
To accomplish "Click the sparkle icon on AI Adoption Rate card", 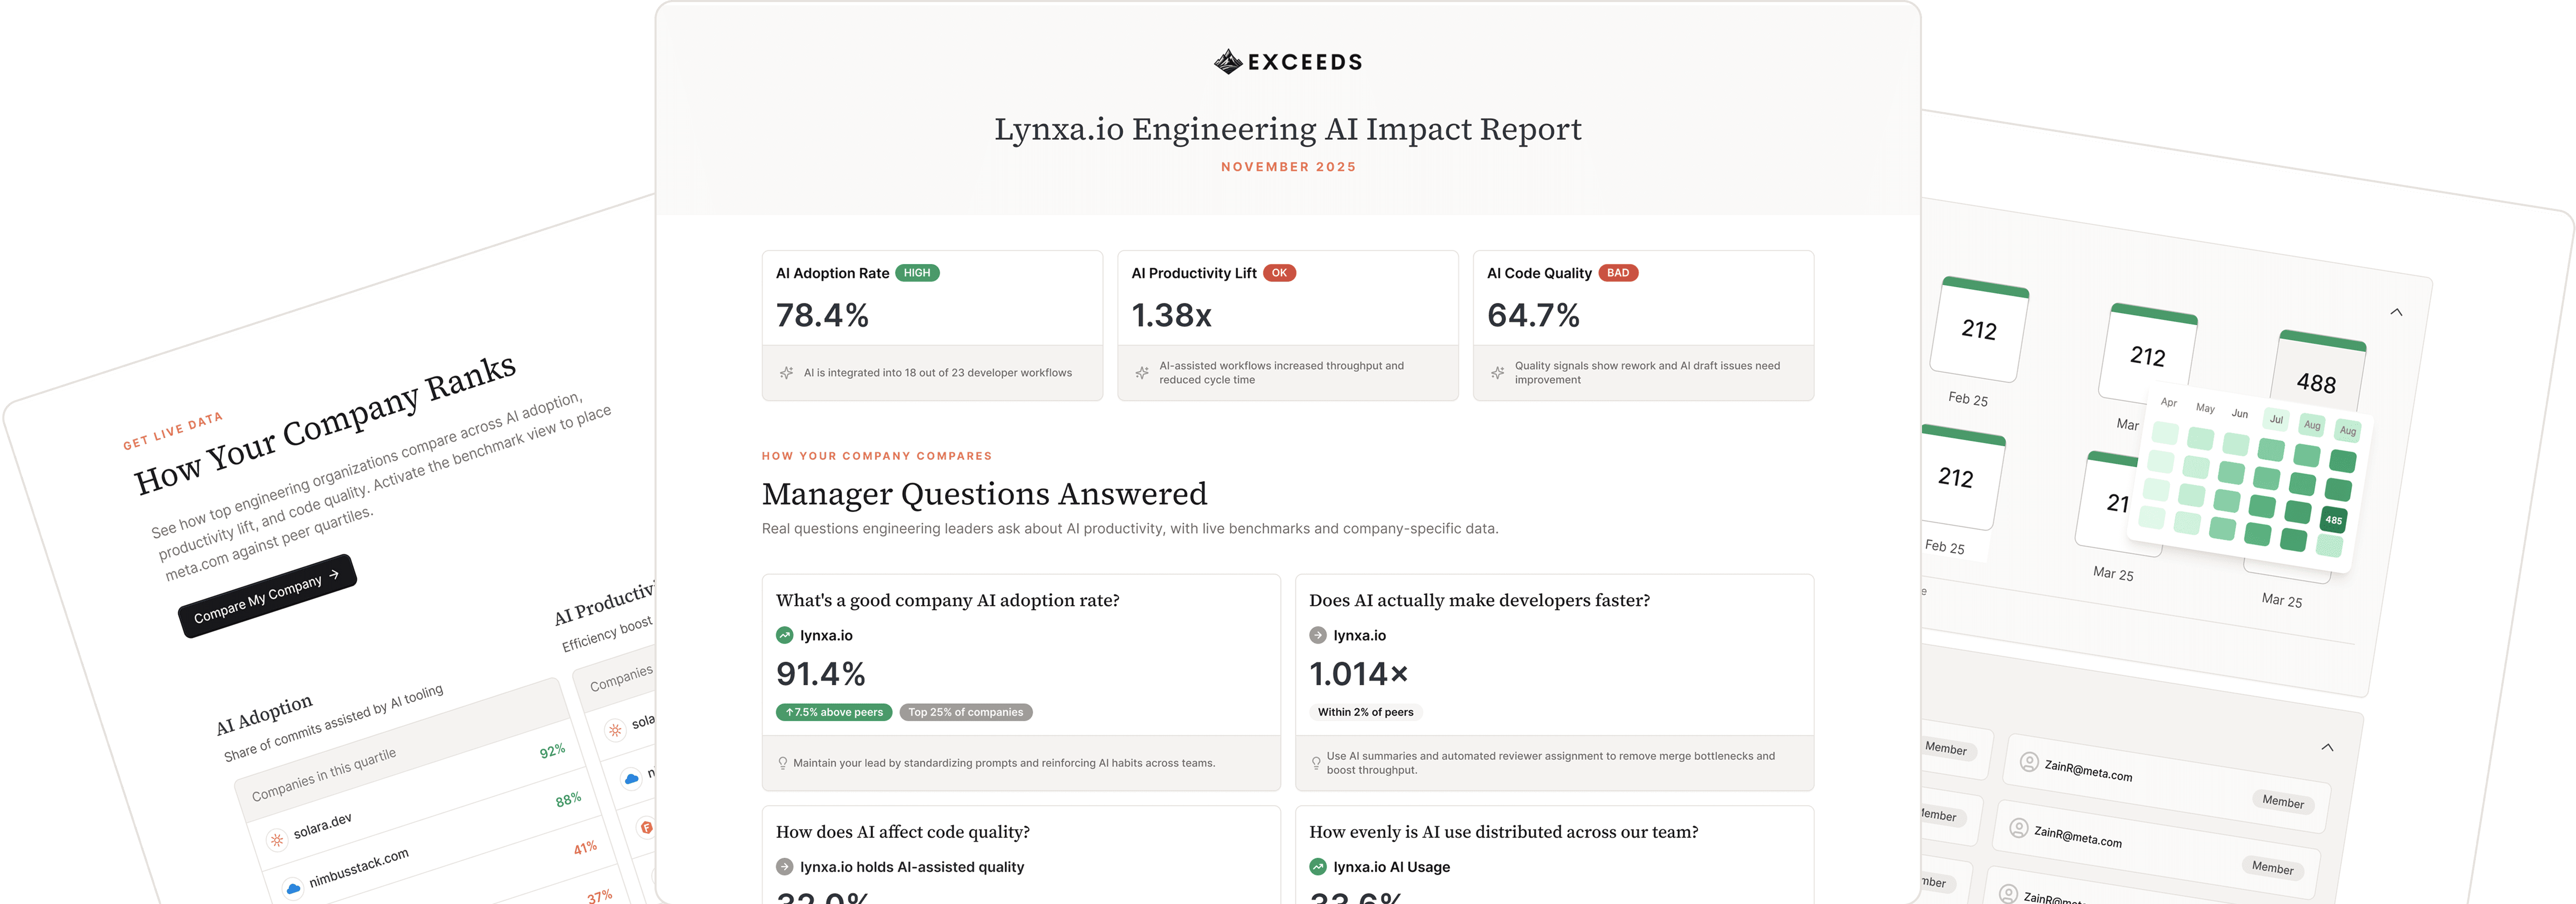I will click(788, 372).
